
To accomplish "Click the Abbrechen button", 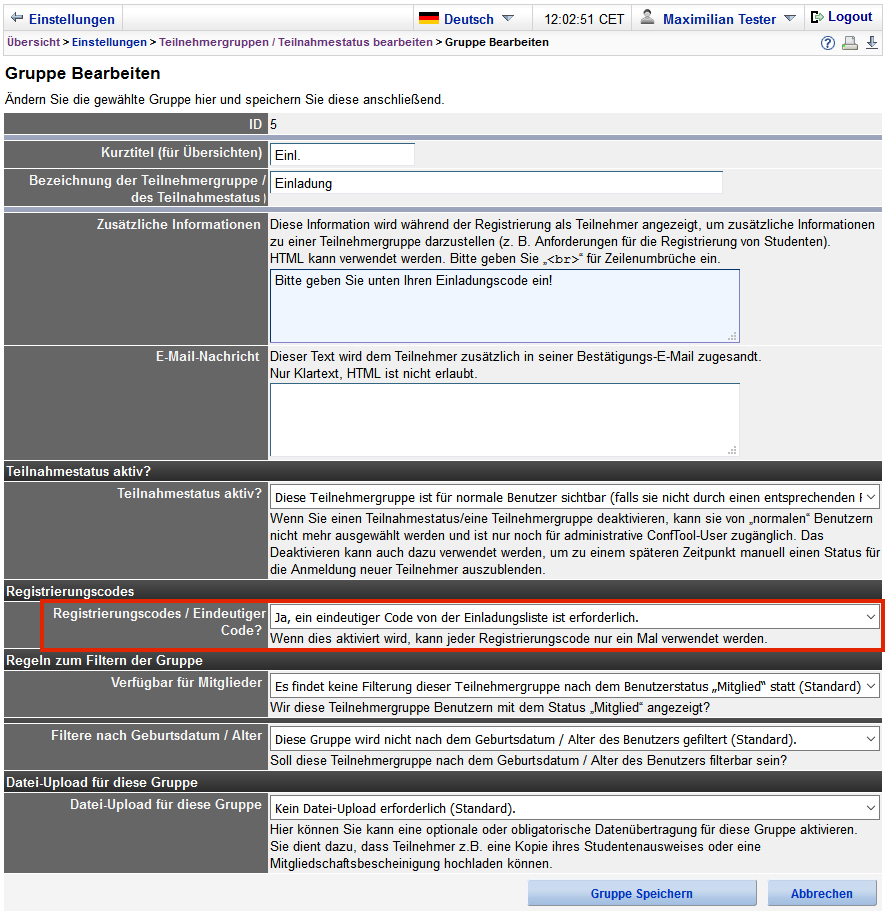I will coord(821,893).
